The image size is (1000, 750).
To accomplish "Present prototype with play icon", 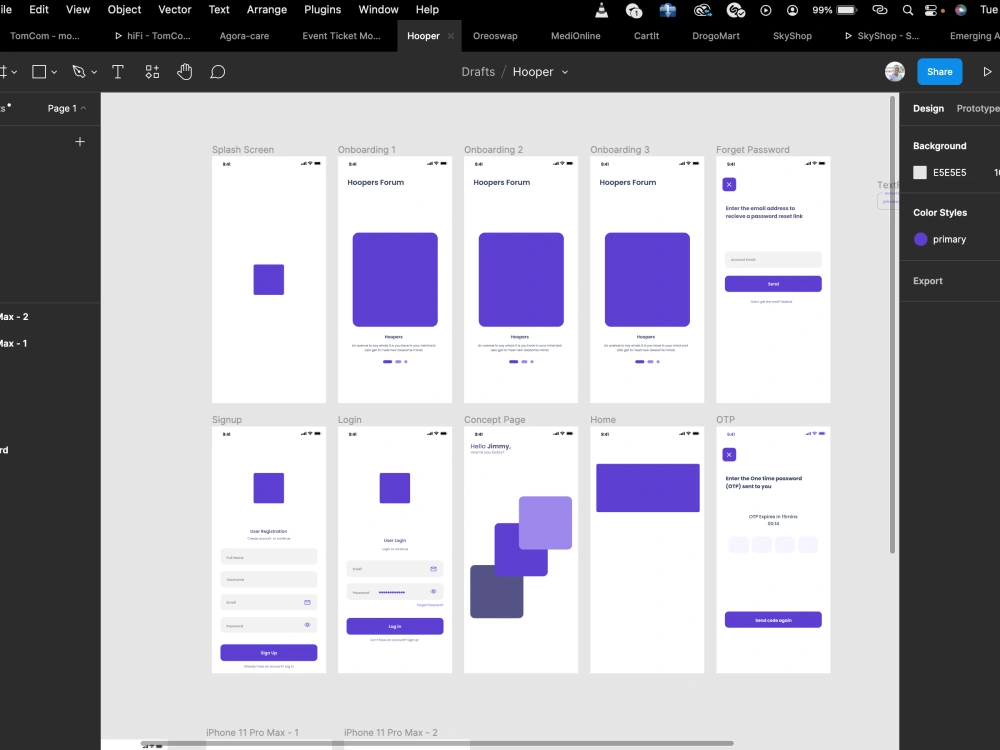I will 987,71.
